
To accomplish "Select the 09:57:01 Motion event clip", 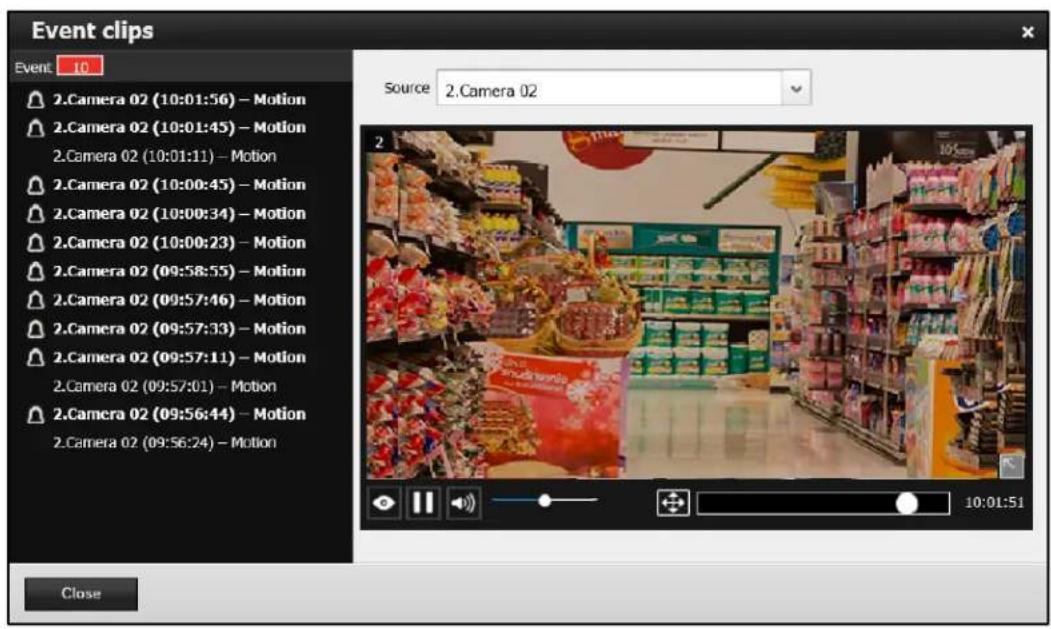I will [164, 386].
